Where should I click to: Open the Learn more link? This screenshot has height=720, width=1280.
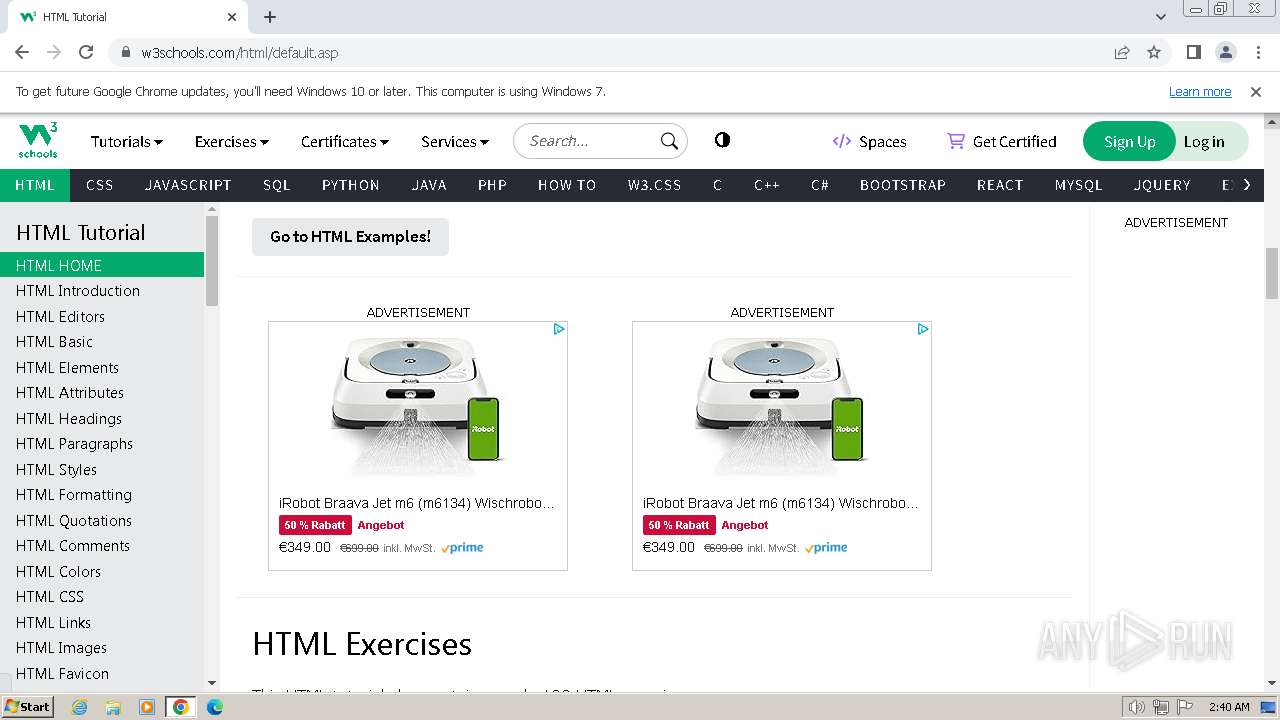[1200, 91]
